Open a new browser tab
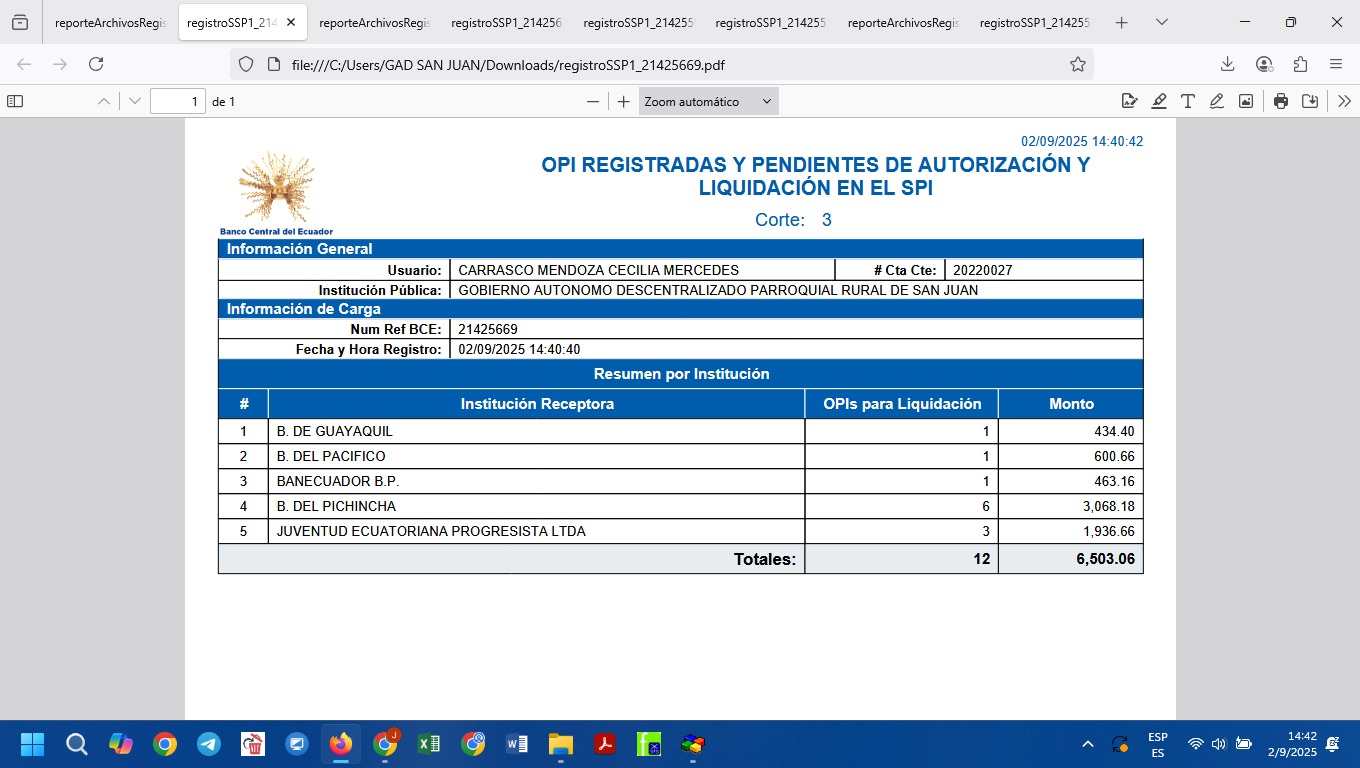 pyautogui.click(x=1122, y=22)
